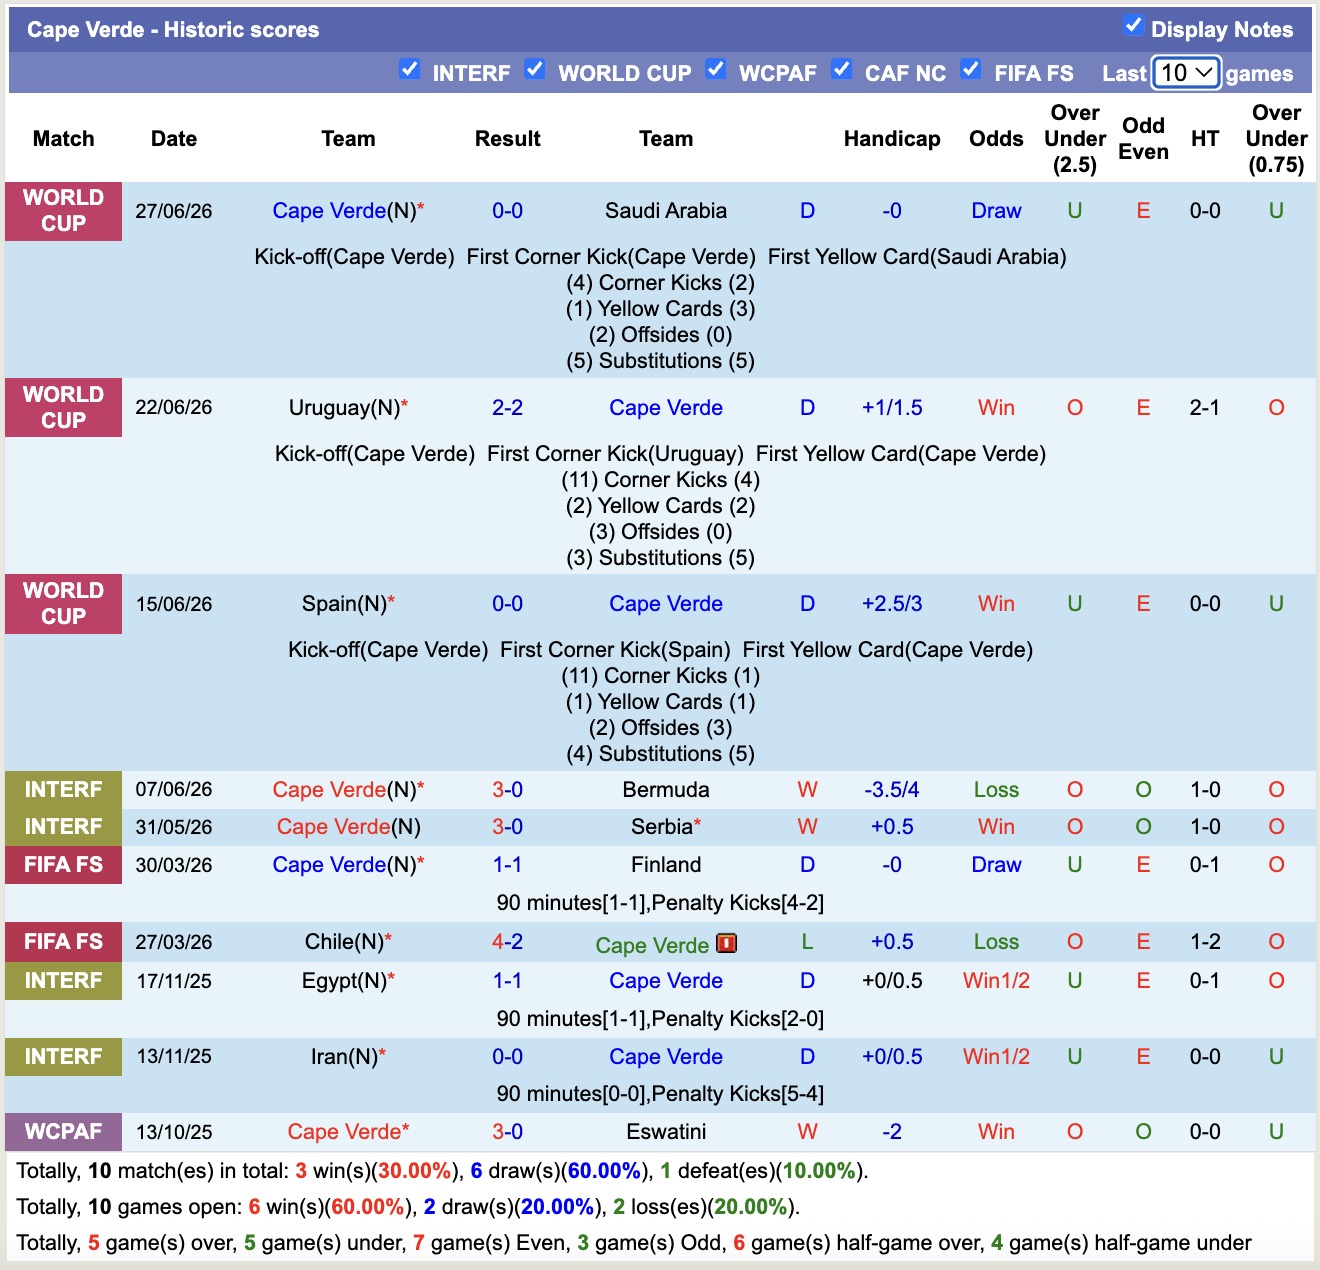1320x1270 pixels.
Task: Click the WCPAF competition label
Action: pyautogui.click(x=63, y=1132)
